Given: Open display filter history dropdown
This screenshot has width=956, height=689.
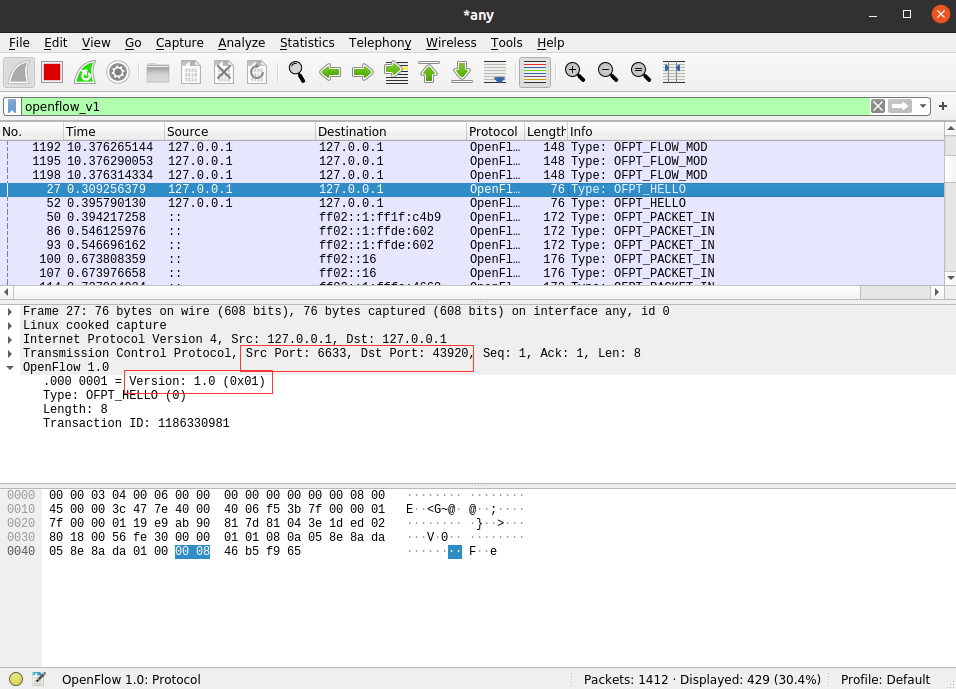Looking at the screenshot, I should click(x=922, y=107).
